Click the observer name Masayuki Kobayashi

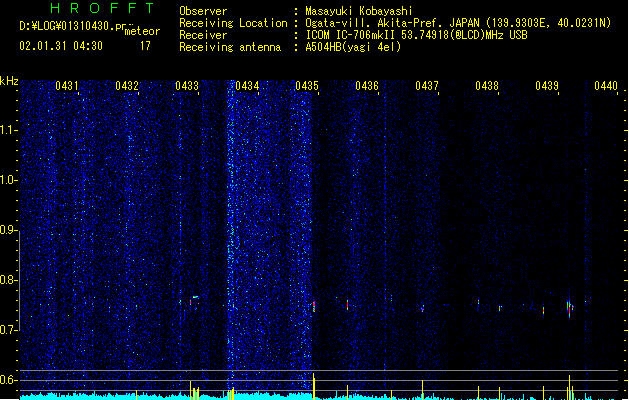point(359,11)
